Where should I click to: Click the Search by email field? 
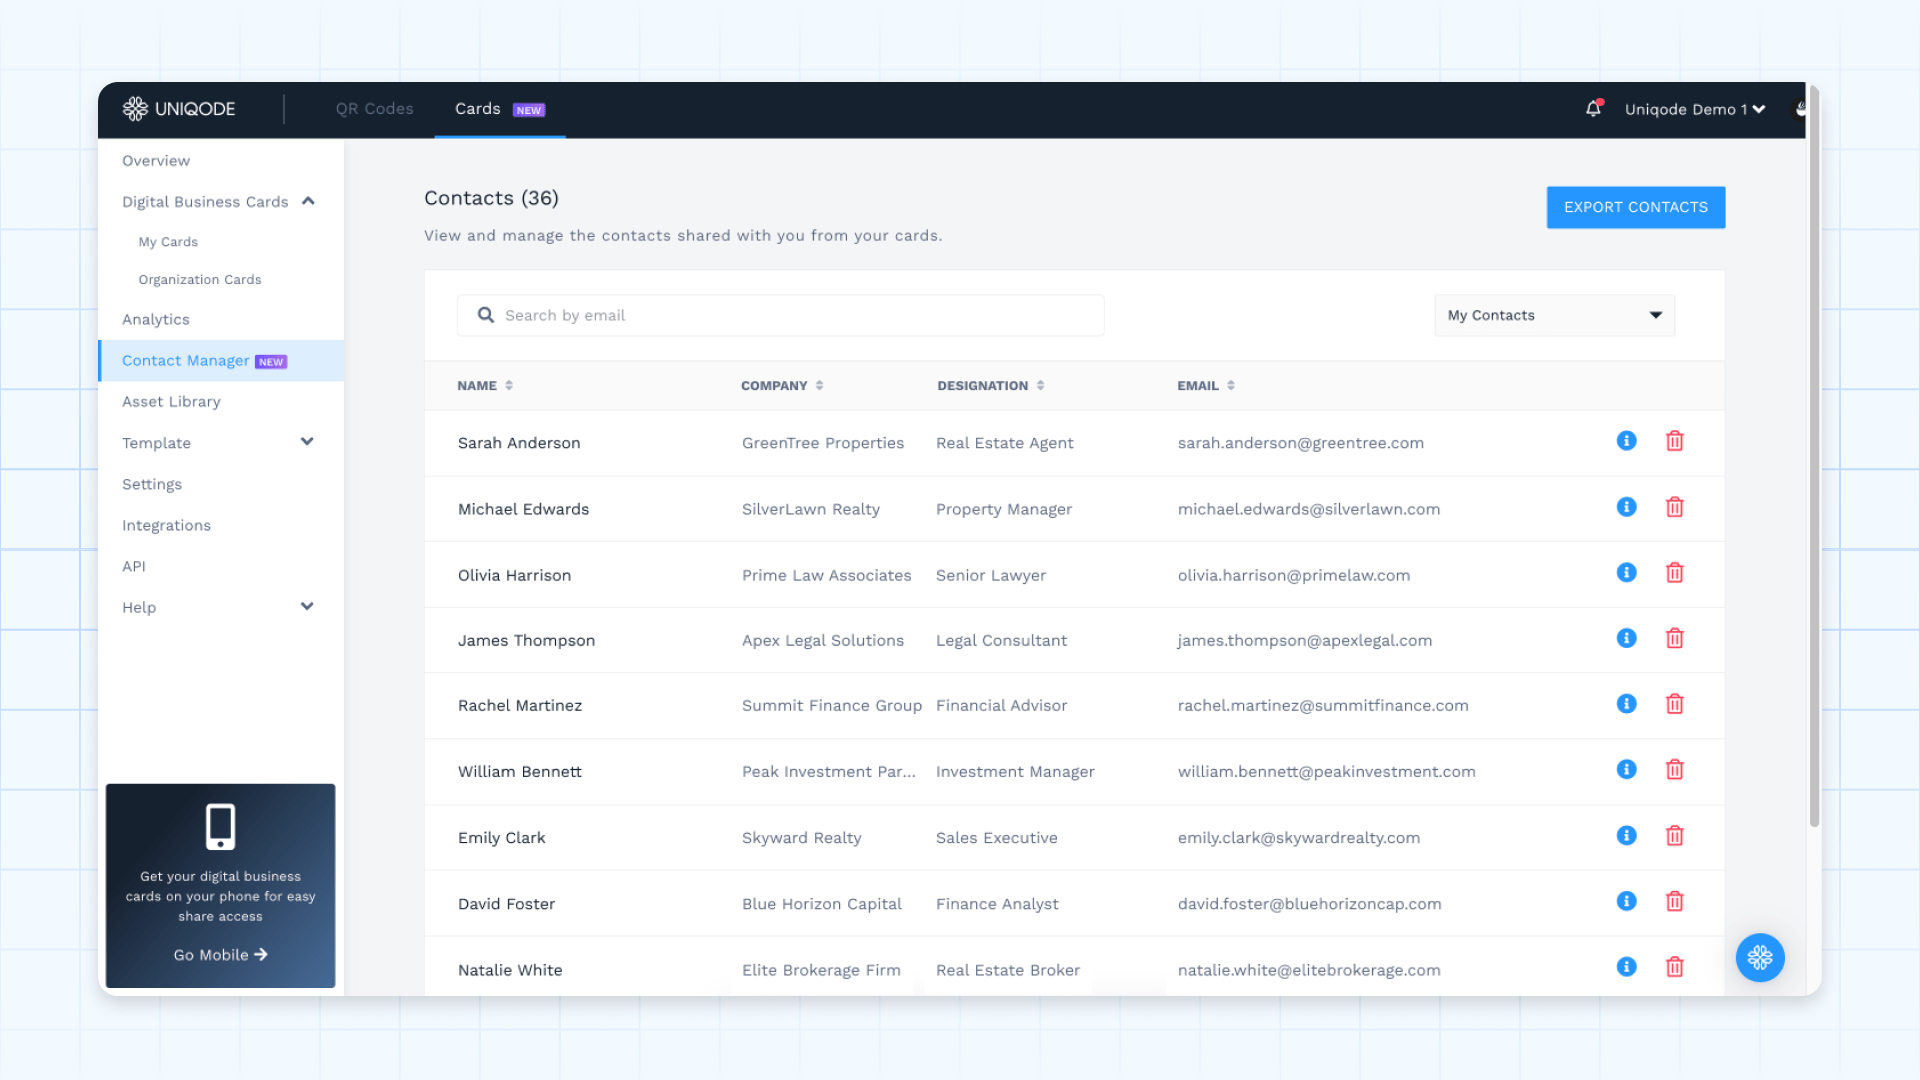tap(780, 315)
